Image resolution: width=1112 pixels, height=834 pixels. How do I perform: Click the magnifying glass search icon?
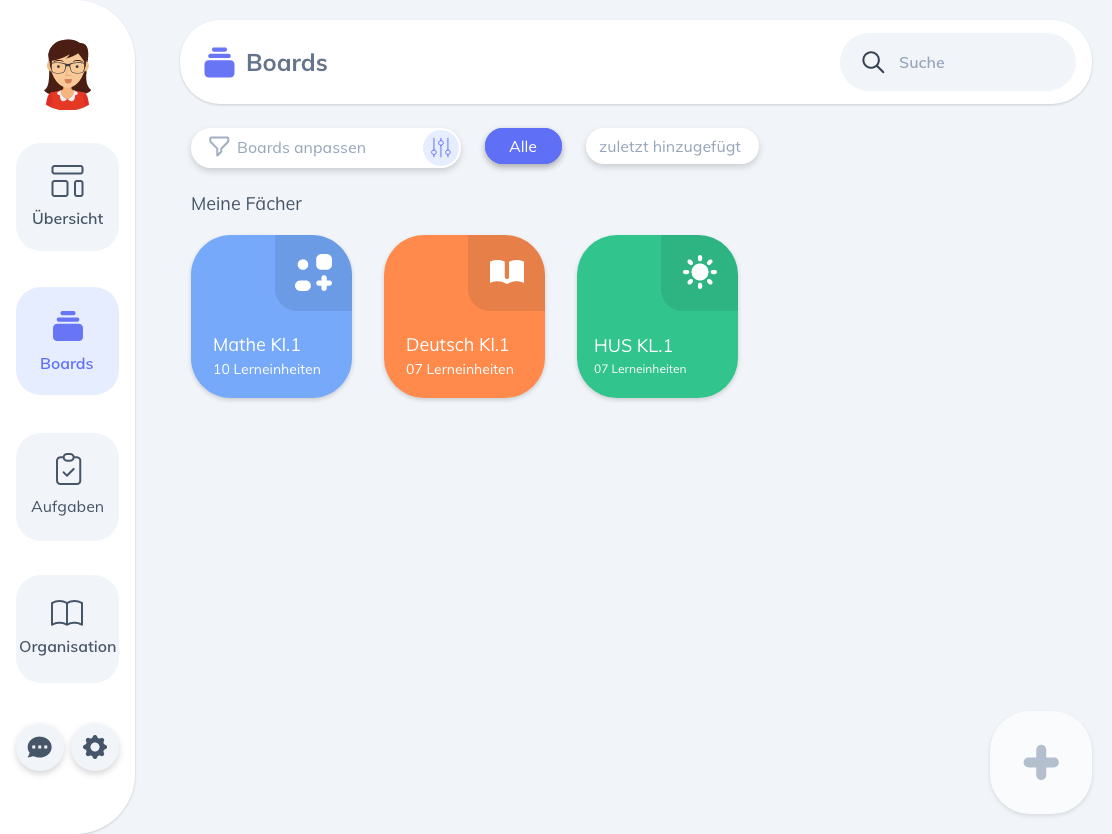[873, 62]
